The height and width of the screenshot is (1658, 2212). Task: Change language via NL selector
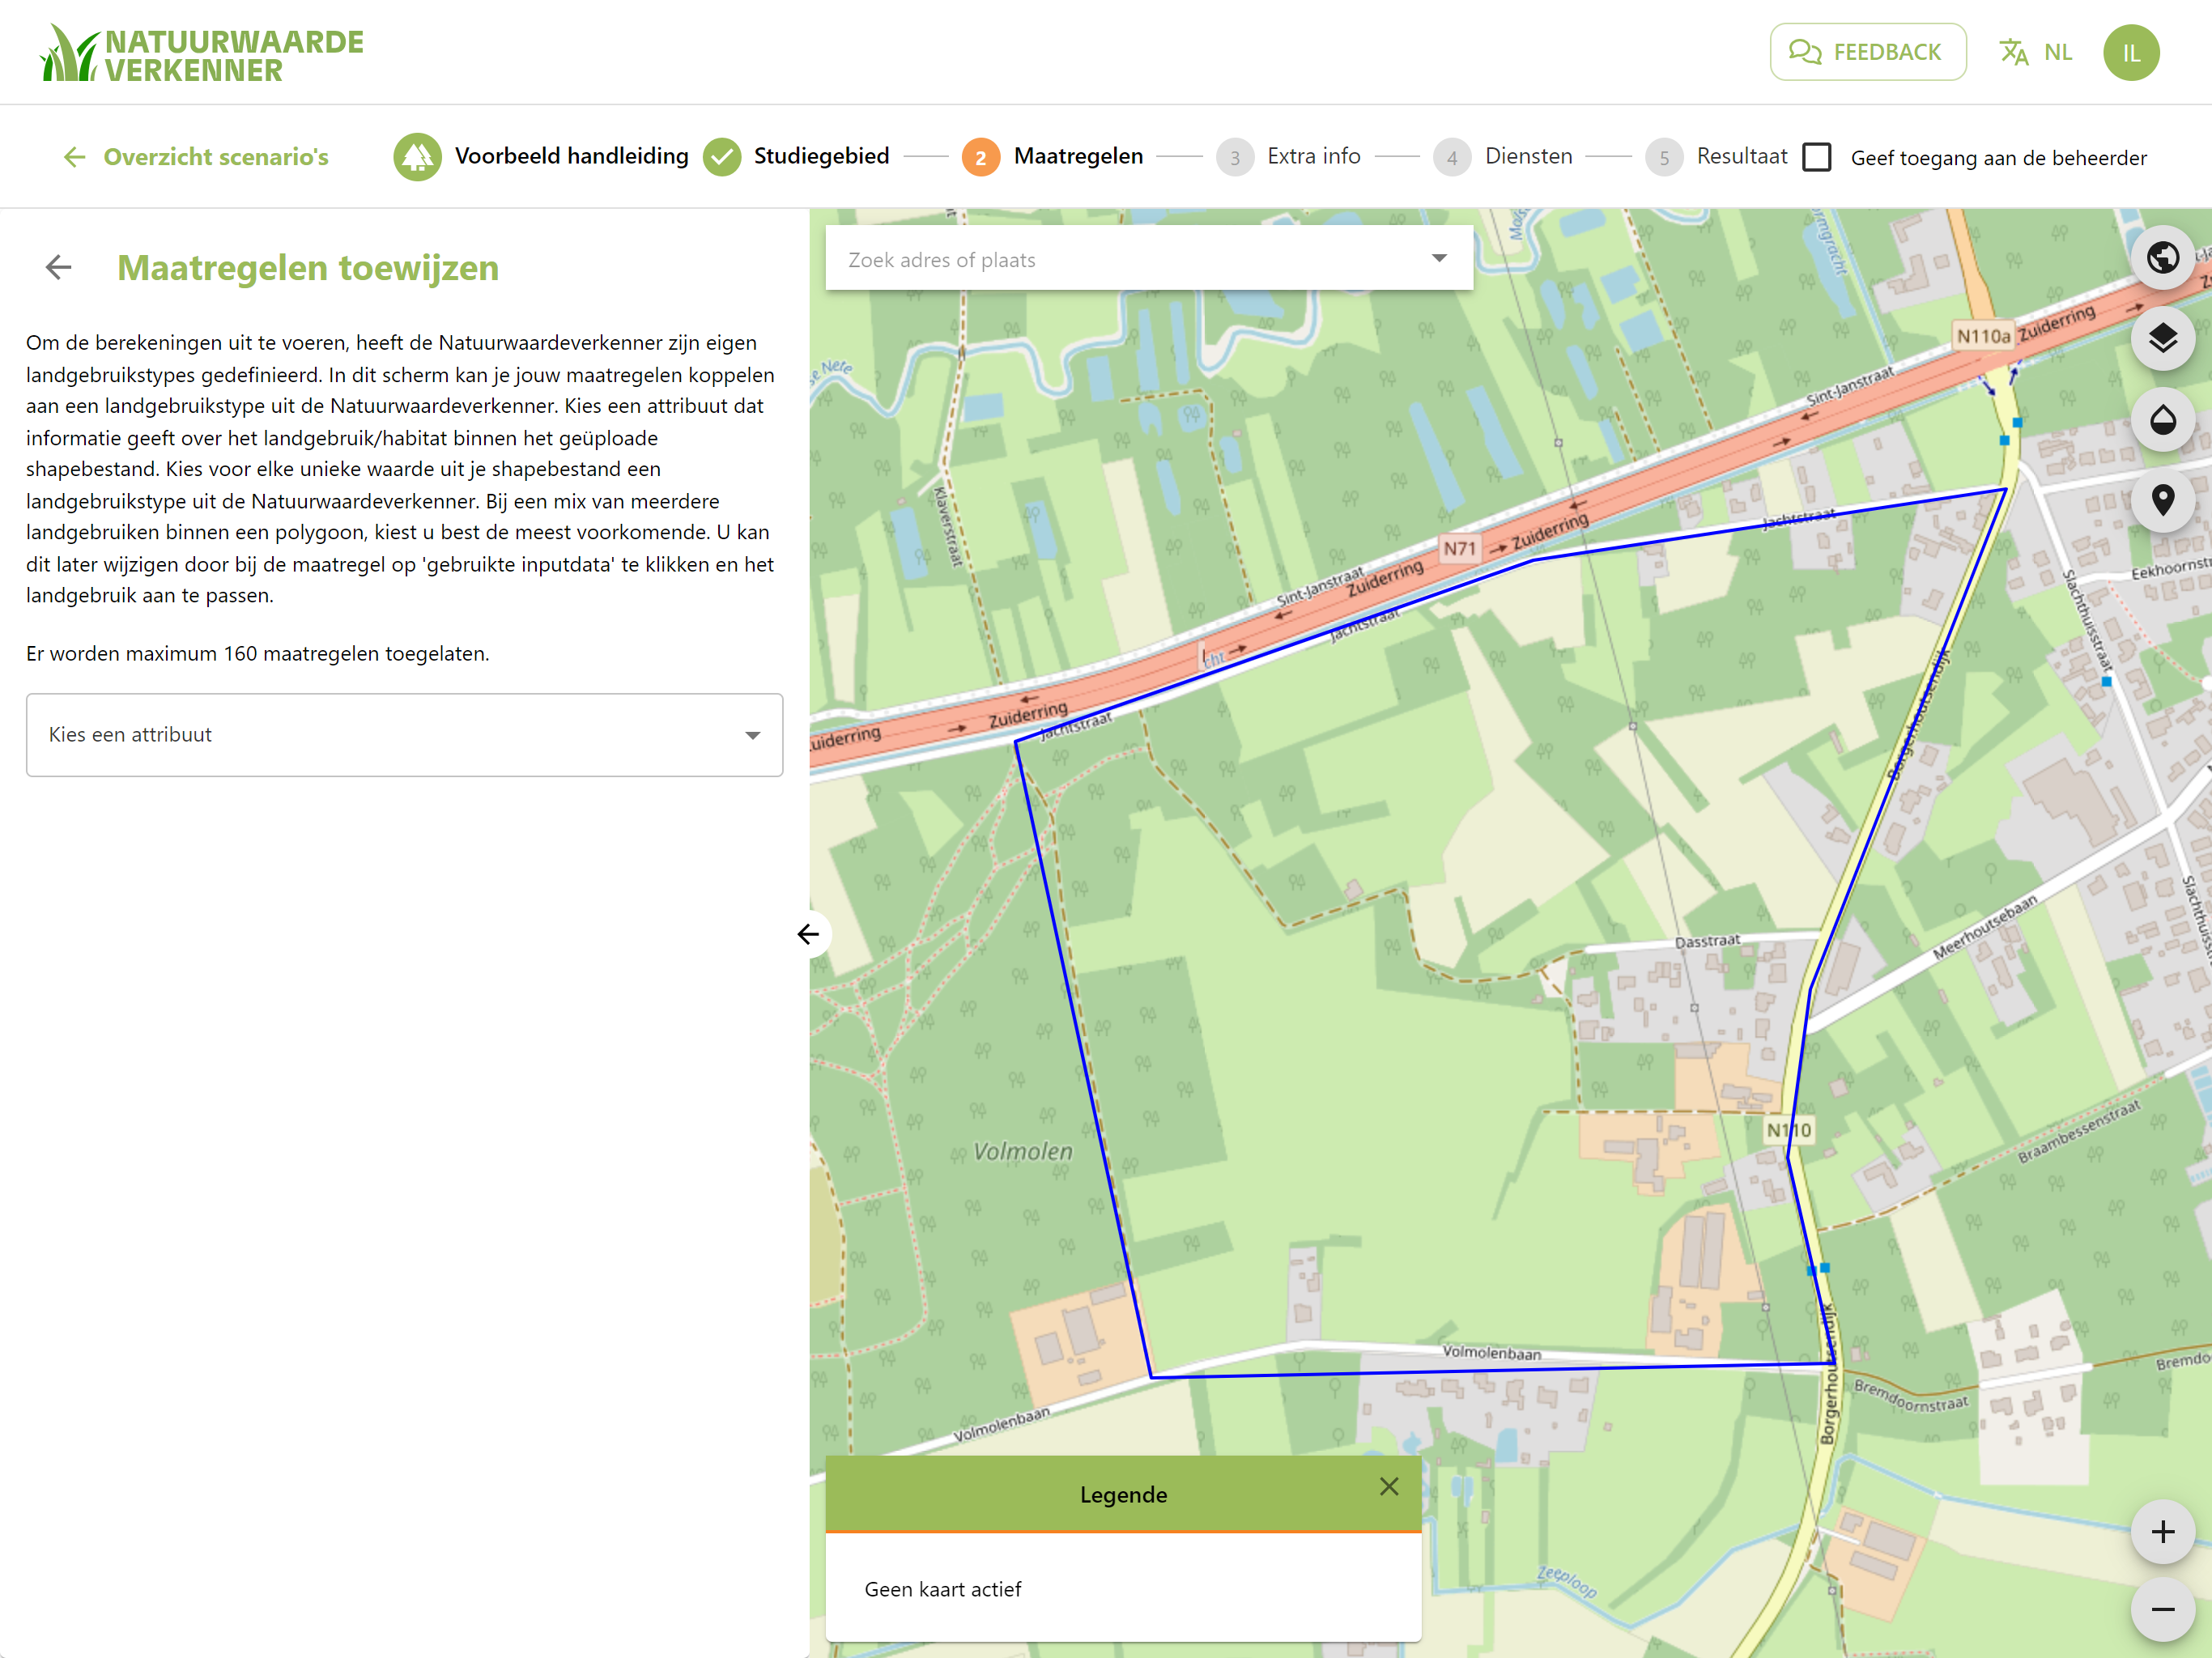(x=2058, y=52)
